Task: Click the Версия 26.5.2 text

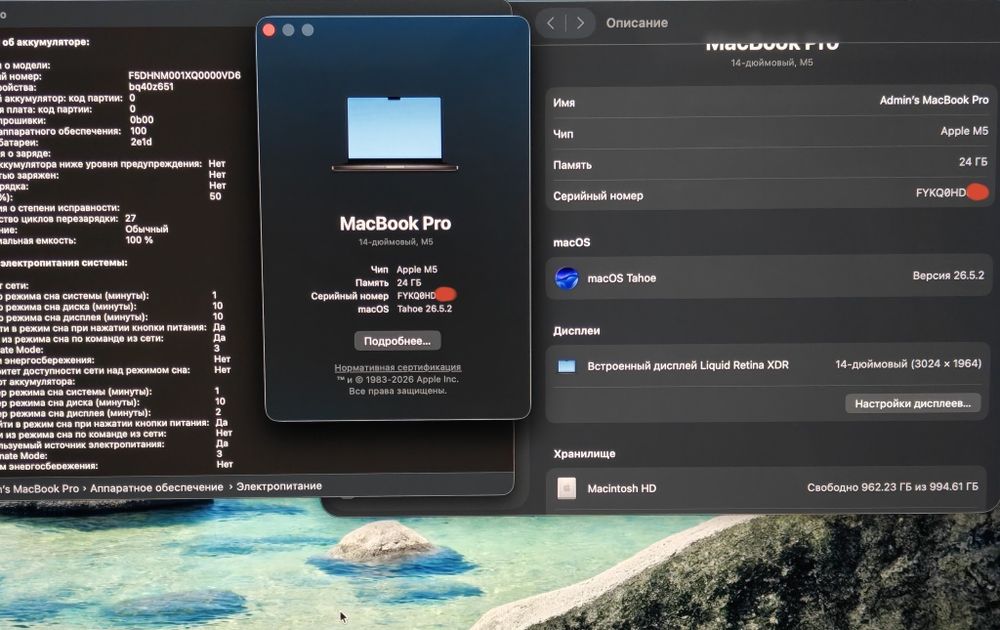Action: (948, 275)
